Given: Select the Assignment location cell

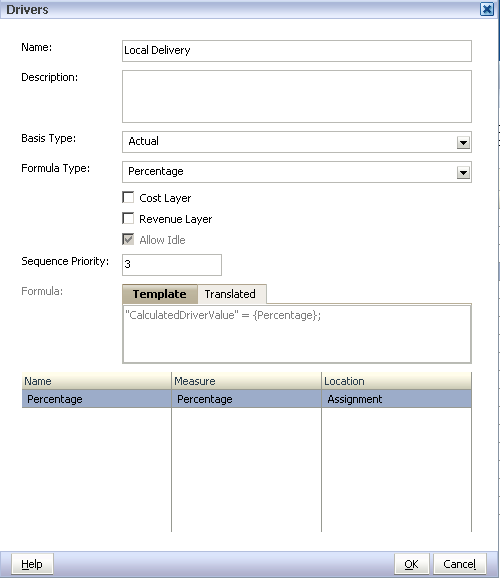Looking at the screenshot, I should (x=396, y=399).
